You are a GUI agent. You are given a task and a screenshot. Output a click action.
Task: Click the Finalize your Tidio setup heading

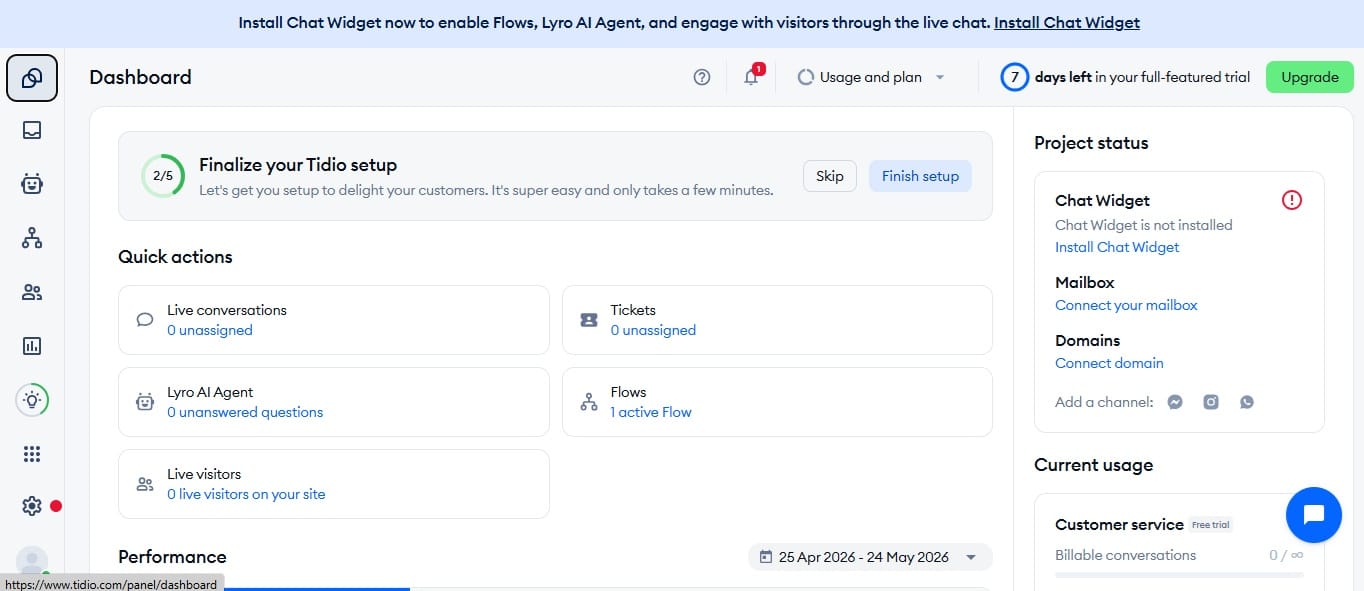click(x=298, y=165)
